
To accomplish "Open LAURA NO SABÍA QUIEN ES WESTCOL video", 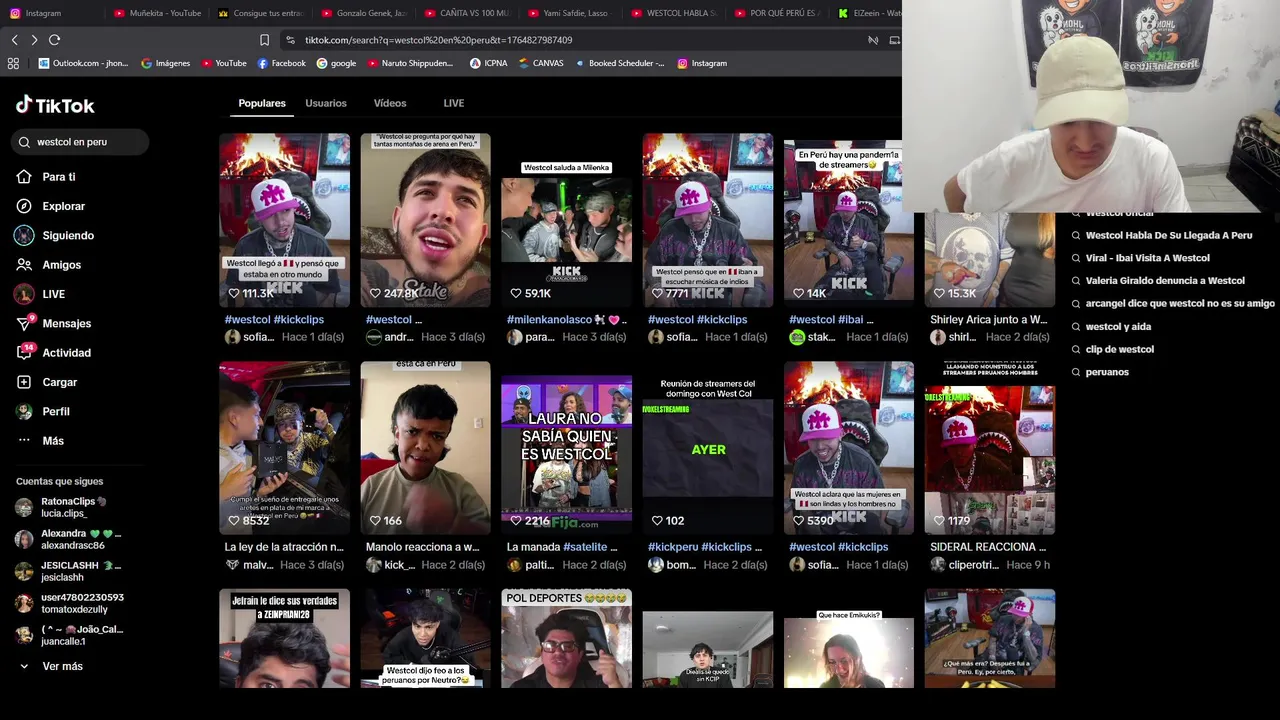I will (566, 448).
